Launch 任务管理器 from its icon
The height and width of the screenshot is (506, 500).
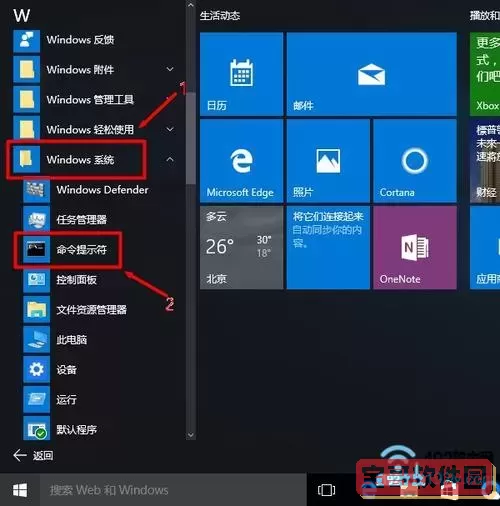tap(36, 219)
